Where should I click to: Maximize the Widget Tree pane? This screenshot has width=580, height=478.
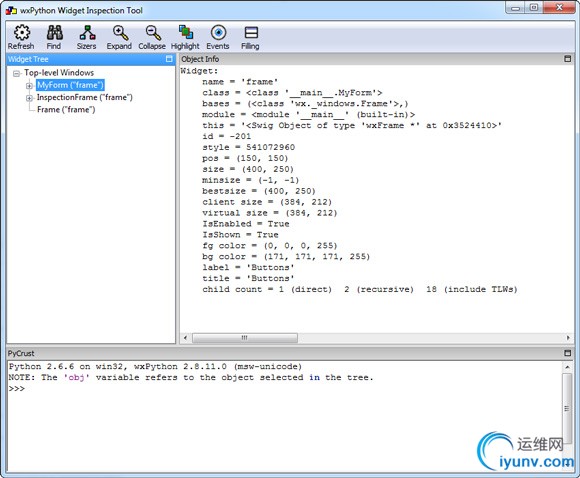click(x=169, y=59)
